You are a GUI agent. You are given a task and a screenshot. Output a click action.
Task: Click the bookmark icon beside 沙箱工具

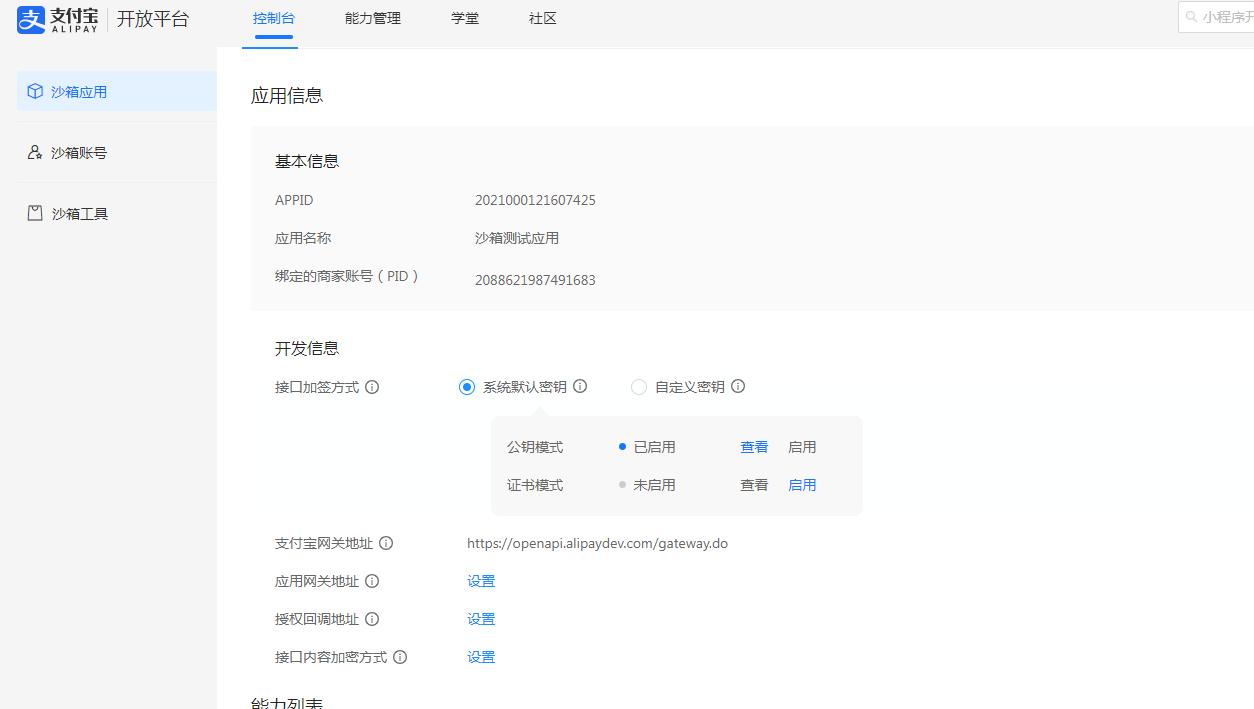pyautogui.click(x=34, y=213)
